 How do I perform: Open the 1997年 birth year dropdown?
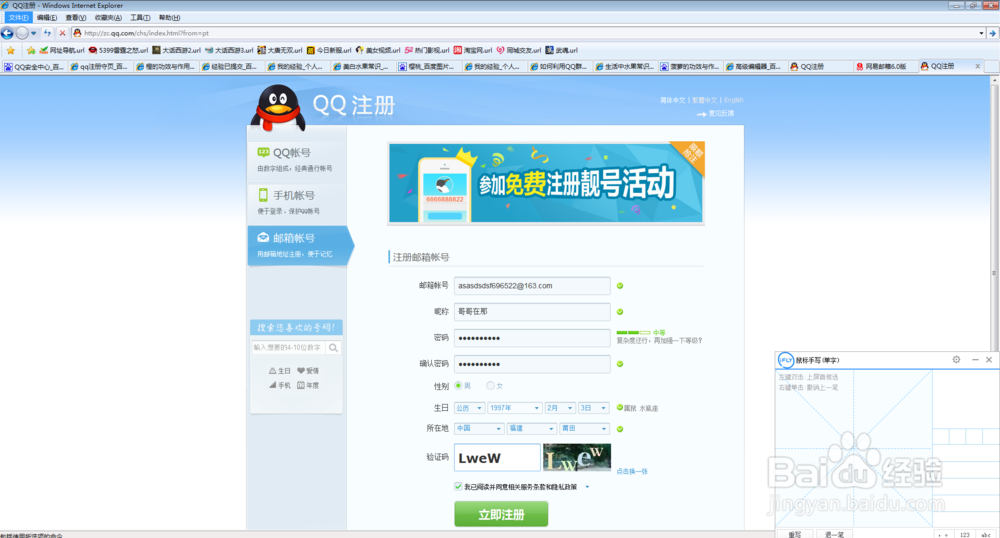(515, 408)
